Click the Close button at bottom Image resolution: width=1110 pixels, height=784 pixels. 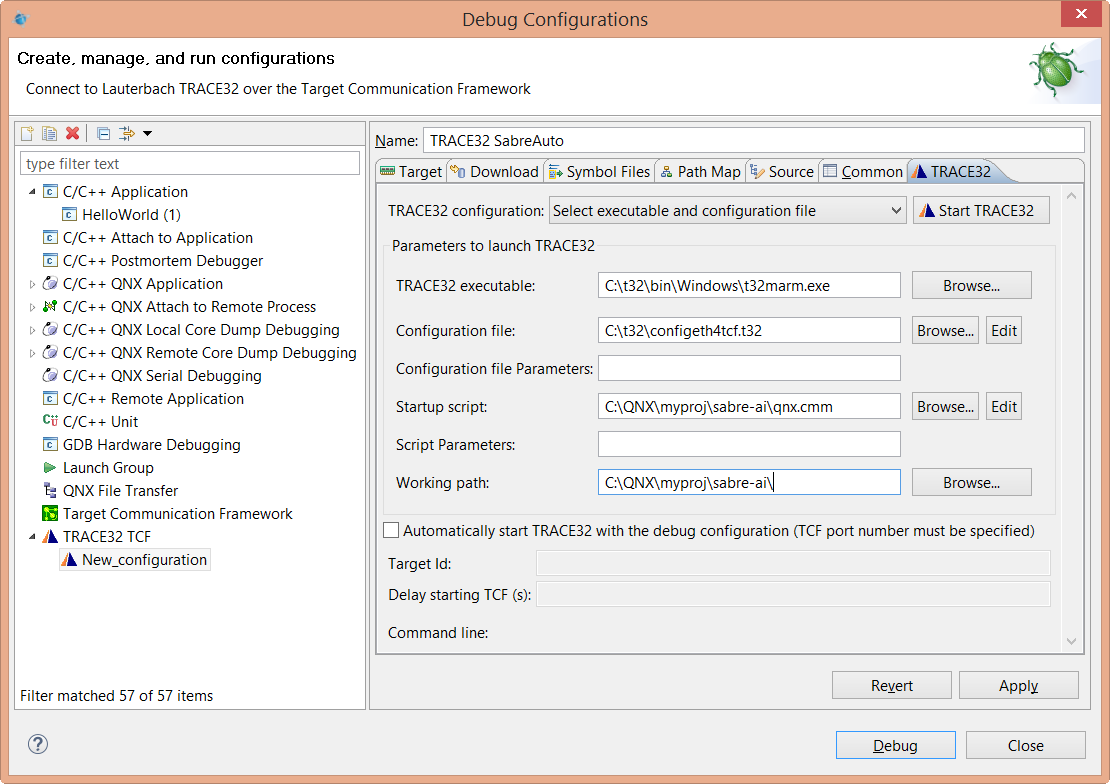(1026, 745)
